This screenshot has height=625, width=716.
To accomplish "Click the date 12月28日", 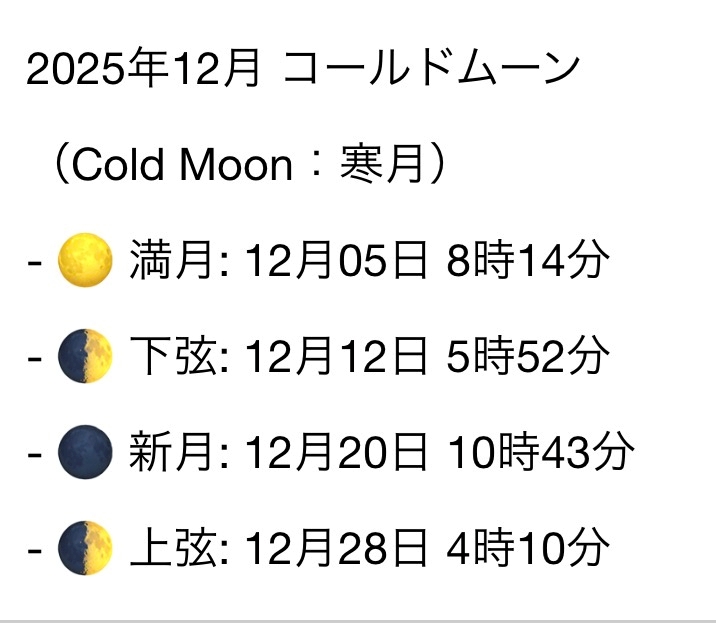I will coord(336,547).
